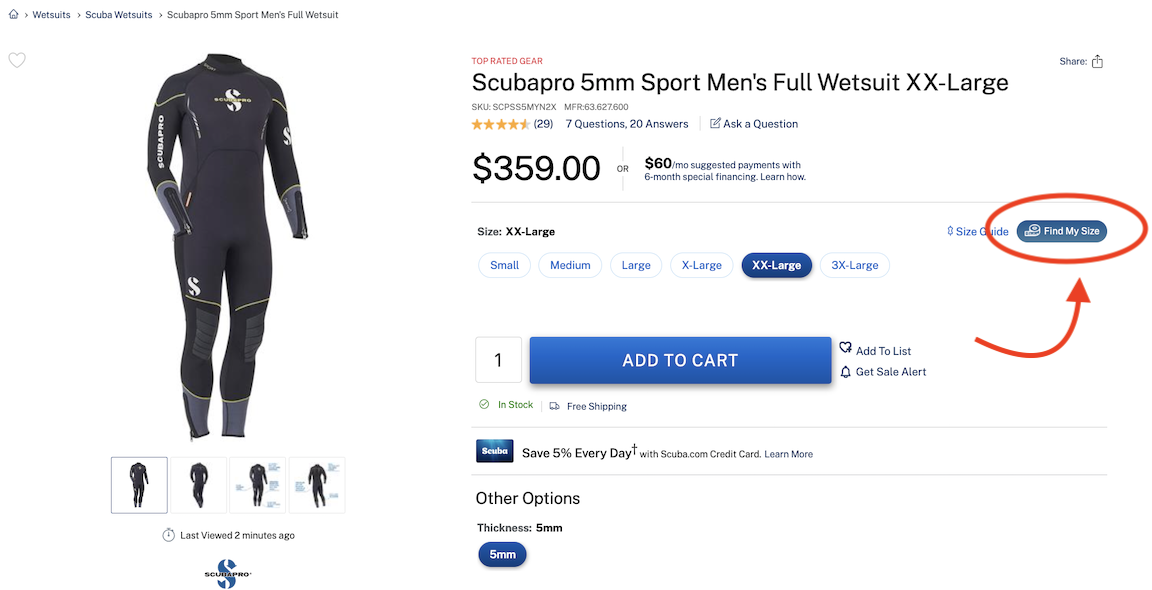
Task: Click the heart icon to favorite the wetsuit
Action: pyautogui.click(x=17, y=60)
